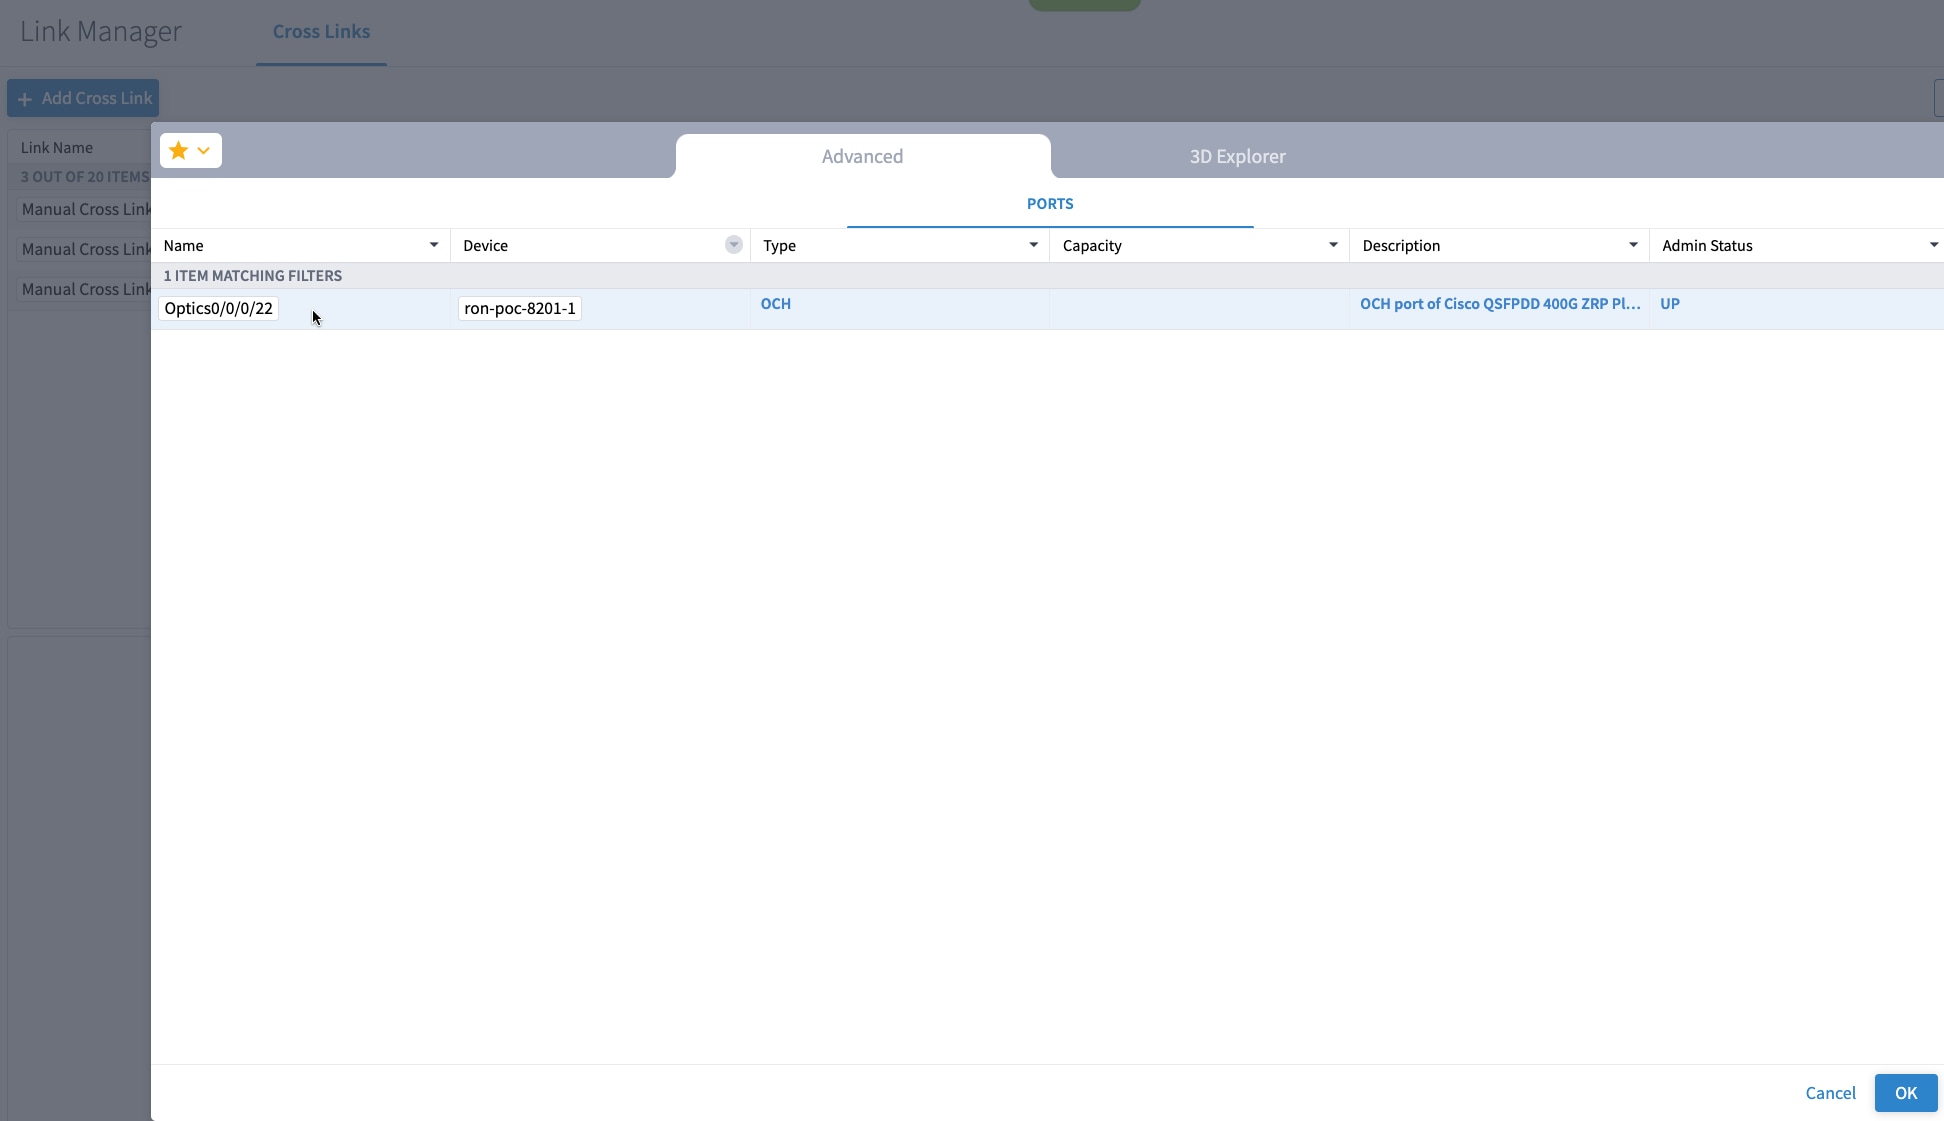Image resolution: width=1944 pixels, height=1121 pixels.
Task: Click the OK confirmation button
Action: point(1907,1092)
